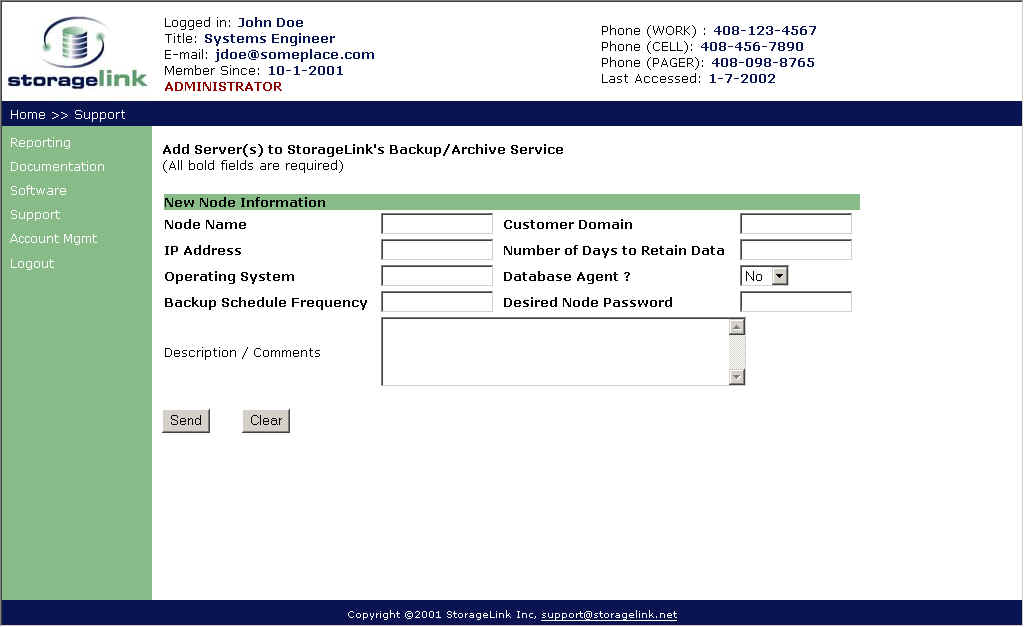Click the New Node Information section header
Image resolution: width=1024 pixels, height=627 pixels.
click(x=511, y=202)
